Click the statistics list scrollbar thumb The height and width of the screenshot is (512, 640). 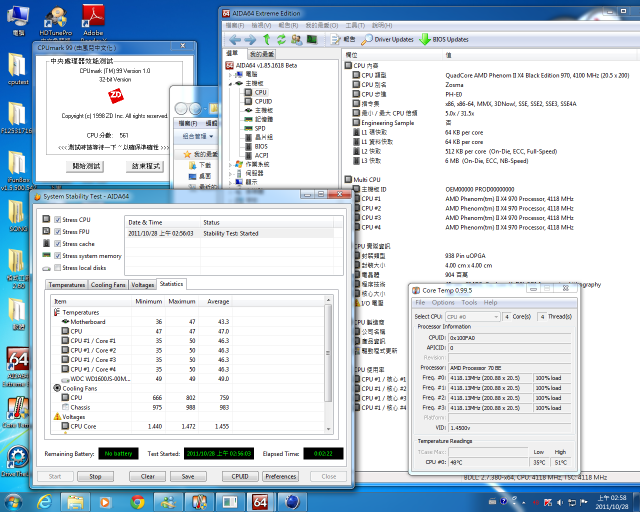point(328,353)
